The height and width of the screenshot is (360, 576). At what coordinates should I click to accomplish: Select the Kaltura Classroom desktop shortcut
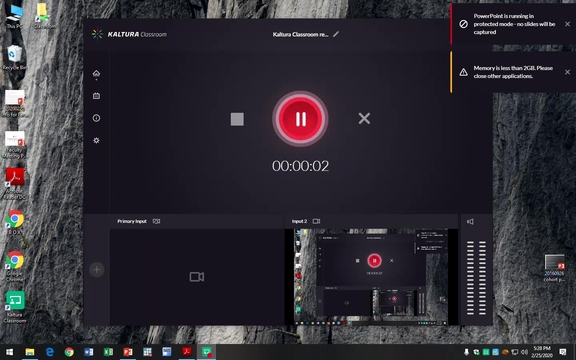click(15, 307)
